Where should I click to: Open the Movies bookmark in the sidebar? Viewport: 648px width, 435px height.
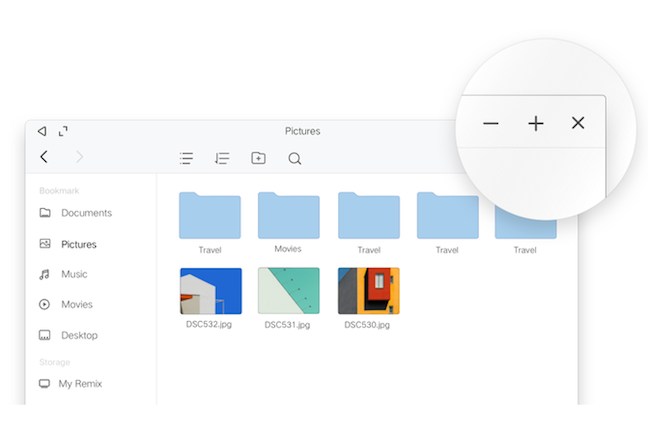(x=66, y=304)
